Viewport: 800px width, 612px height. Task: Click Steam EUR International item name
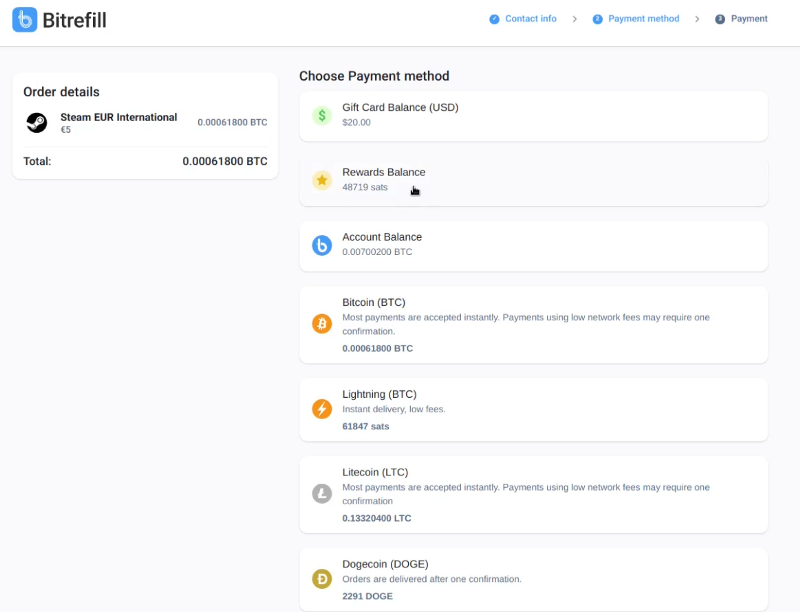pos(119,117)
